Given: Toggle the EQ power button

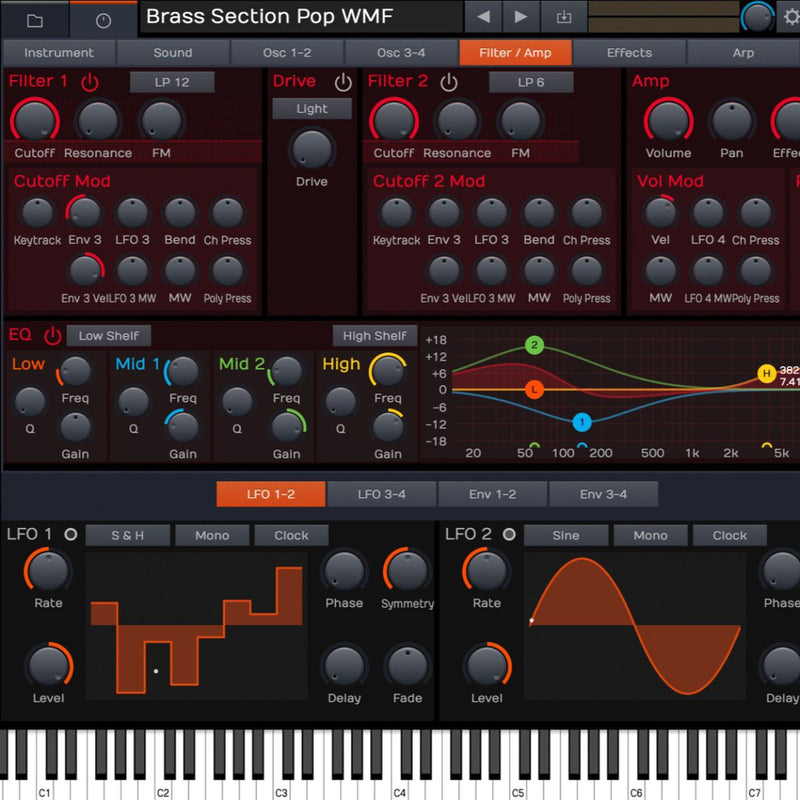Looking at the screenshot, I should (52, 336).
